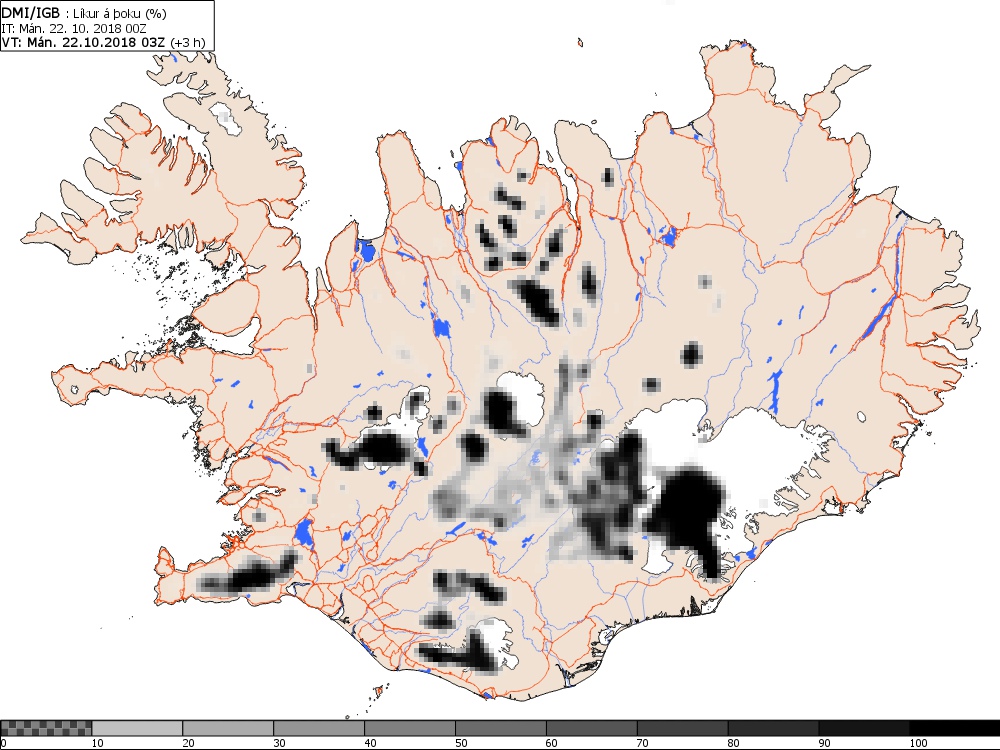The image size is (1000, 750).
Task: Pick the 30–40 grey legend segment
Action: 319,728
